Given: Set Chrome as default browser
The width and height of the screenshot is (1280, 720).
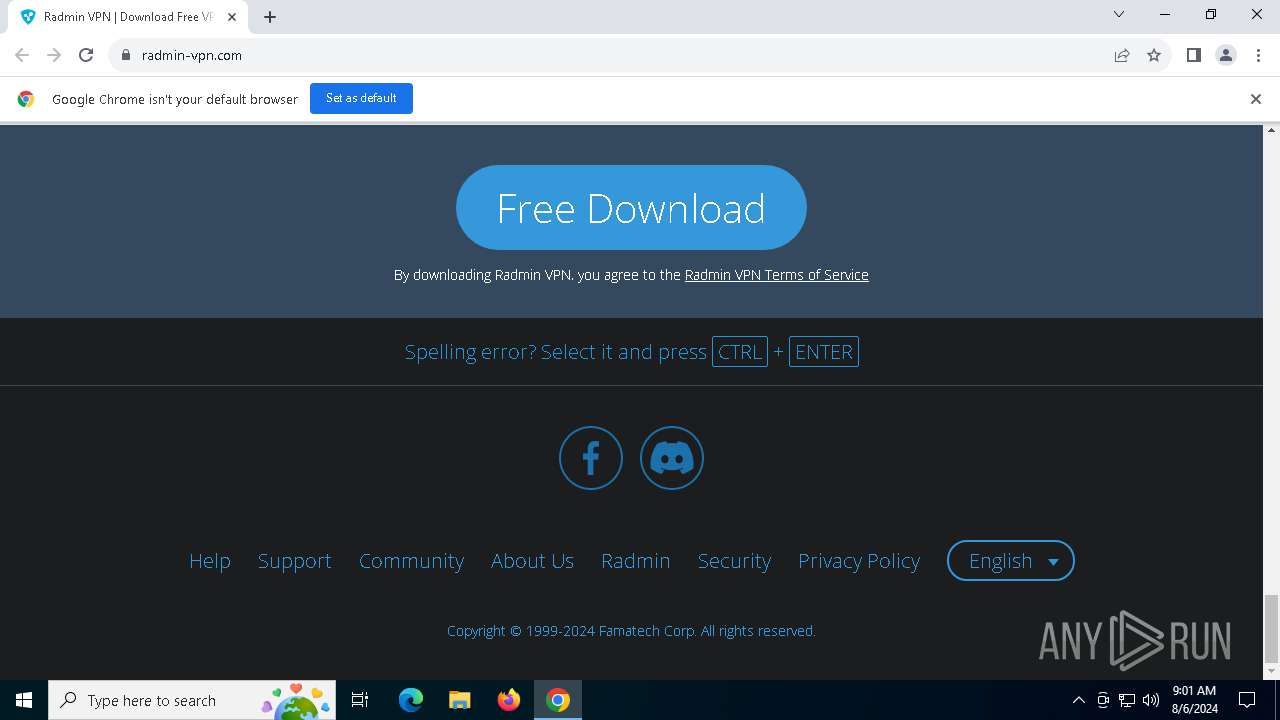Looking at the screenshot, I should tap(361, 98).
